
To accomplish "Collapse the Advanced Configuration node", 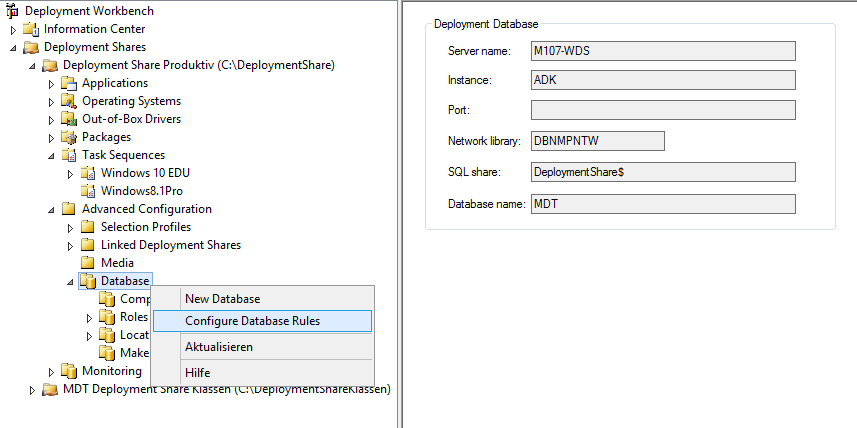I will click(52, 209).
